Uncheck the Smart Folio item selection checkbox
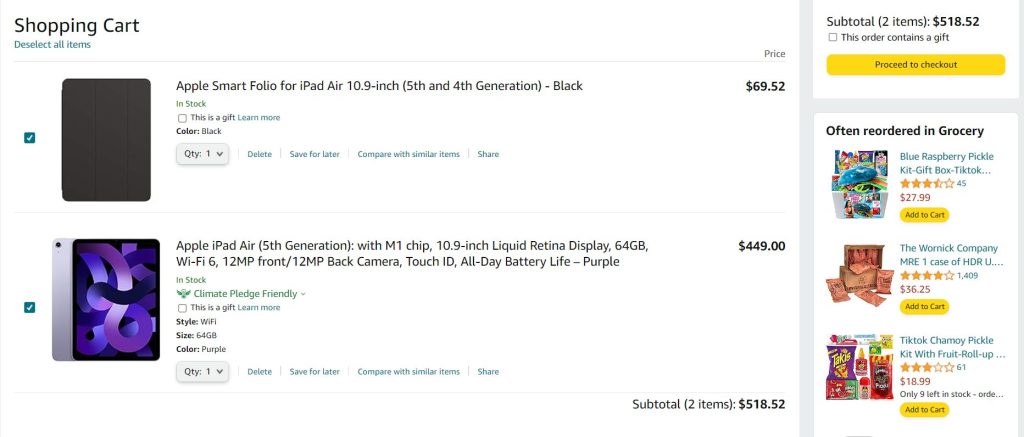The image size is (1024, 437). point(30,138)
